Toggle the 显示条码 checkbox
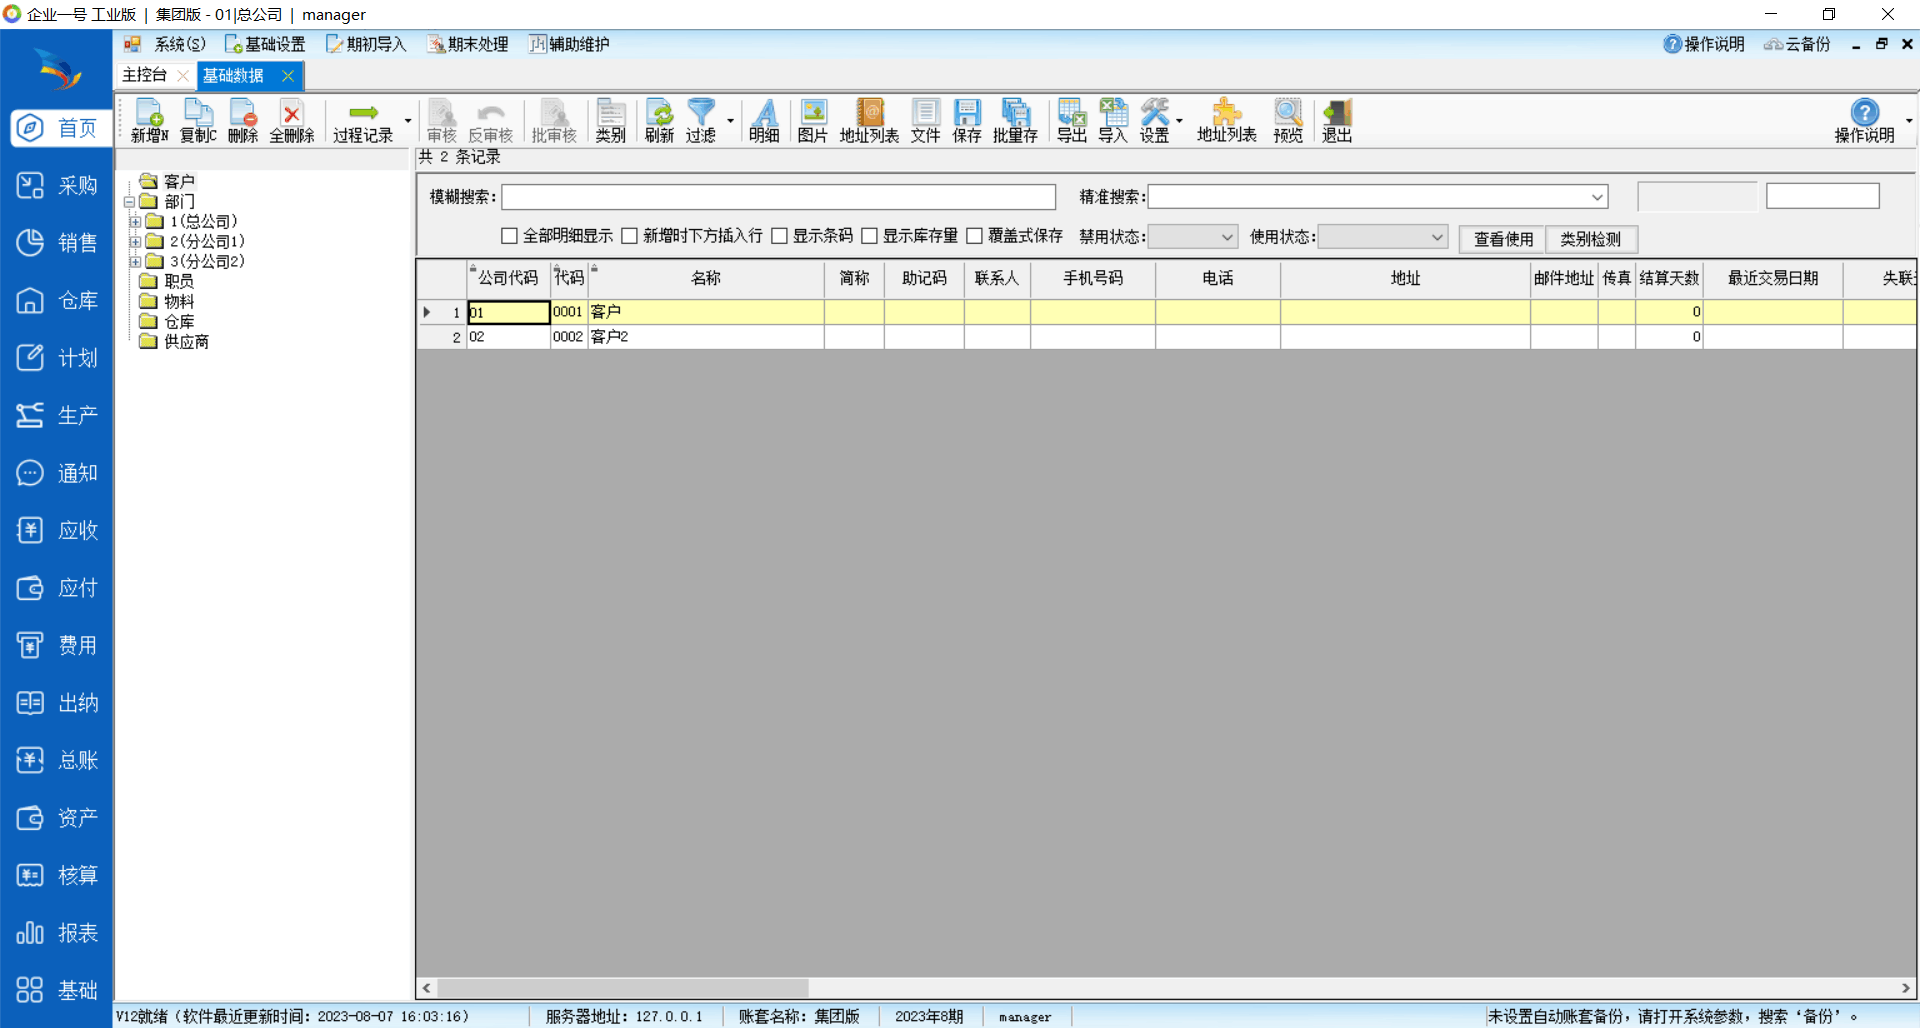This screenshot has width=1920, height=1028. (780, 236)
